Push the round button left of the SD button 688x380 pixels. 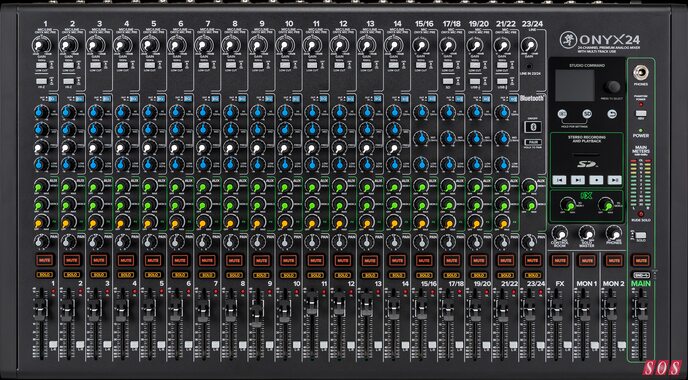tap(562, 114)
